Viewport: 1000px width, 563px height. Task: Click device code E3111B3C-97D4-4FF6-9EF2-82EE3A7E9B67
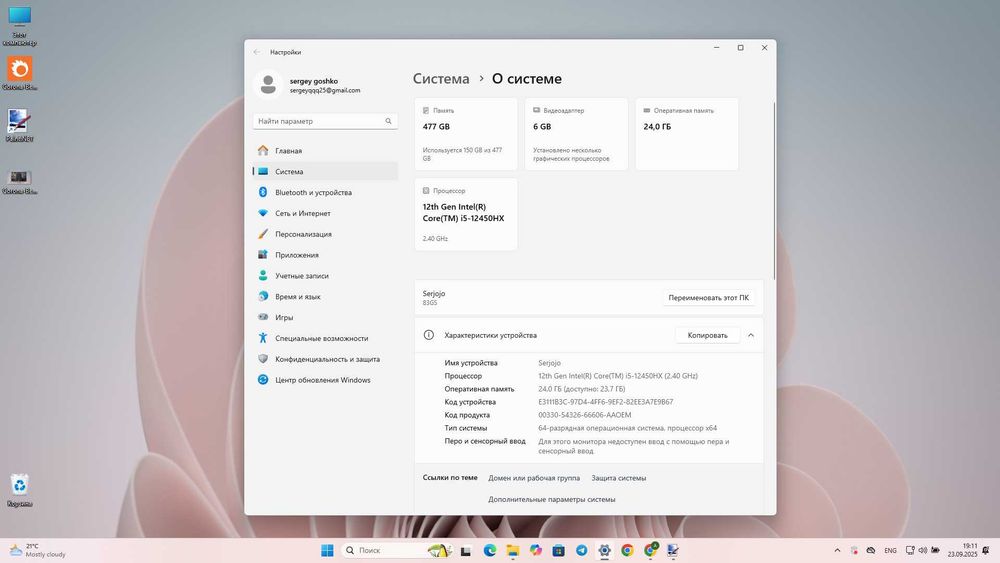tap(605, 402)
